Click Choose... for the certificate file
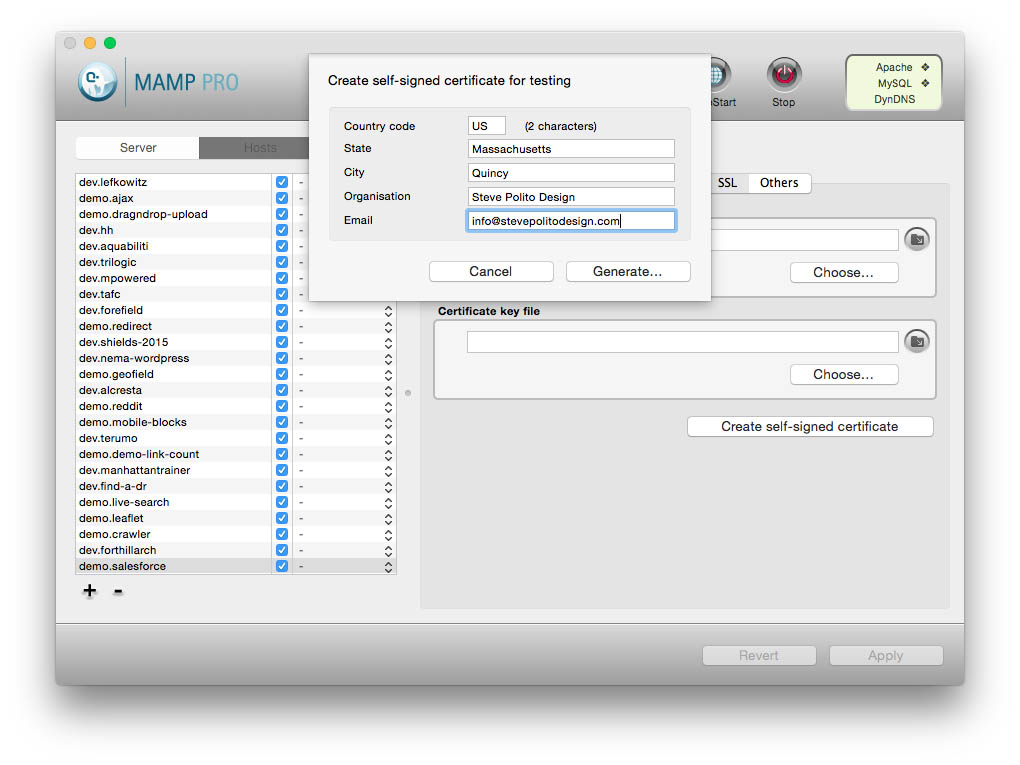The width and height of the screenshot is (1020, 765). 844,273
